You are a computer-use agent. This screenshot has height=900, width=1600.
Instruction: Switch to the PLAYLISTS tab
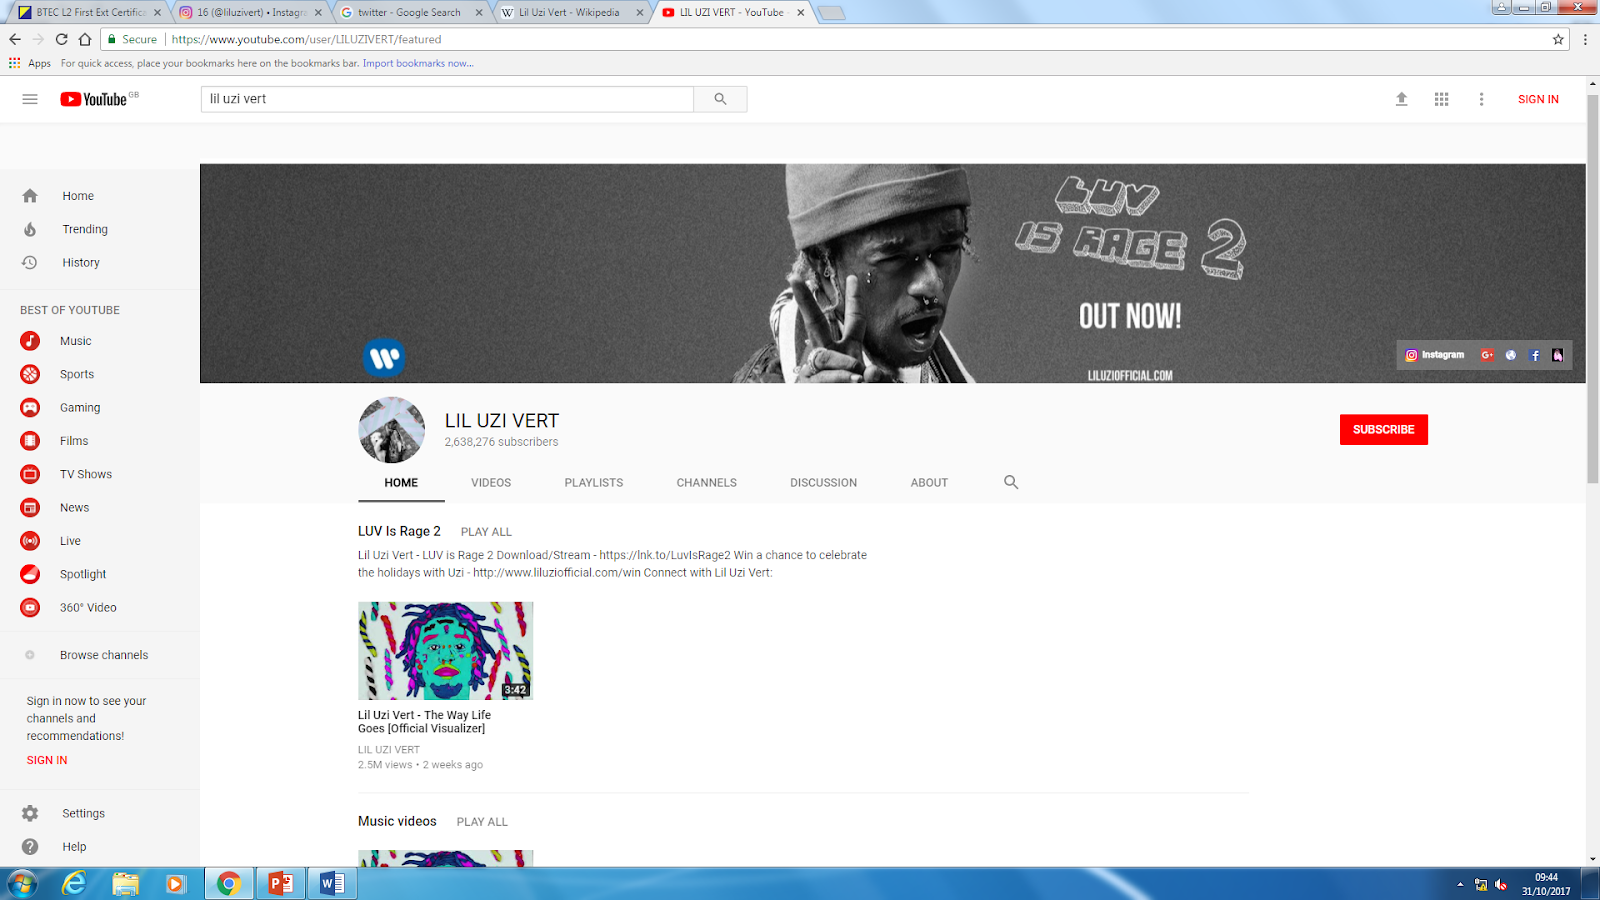pos(594,482)
